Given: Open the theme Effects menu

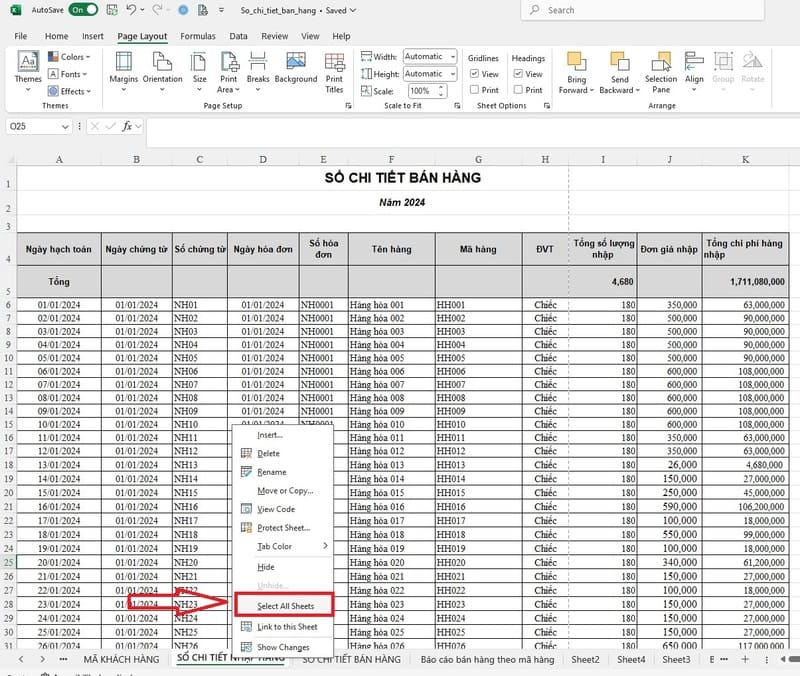Looking at the screenshot, I should point(69,91).
